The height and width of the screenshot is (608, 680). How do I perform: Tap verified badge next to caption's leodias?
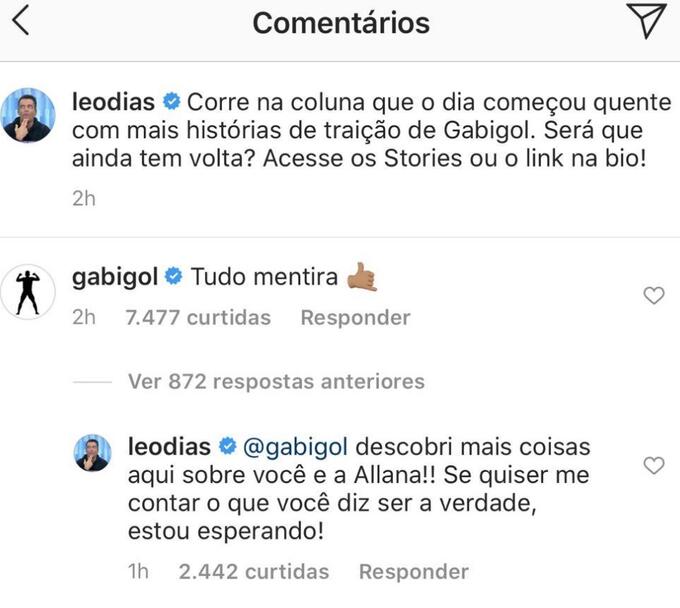(170, 102)
